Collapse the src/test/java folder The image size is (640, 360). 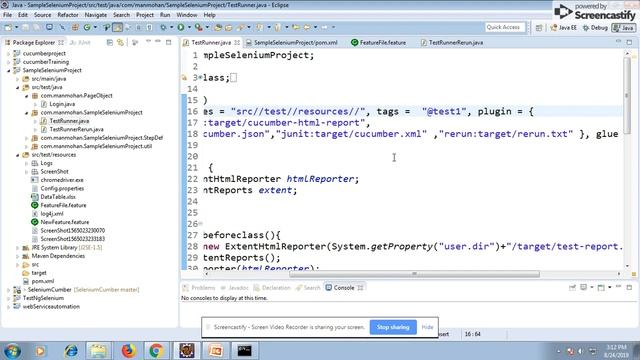18,87
